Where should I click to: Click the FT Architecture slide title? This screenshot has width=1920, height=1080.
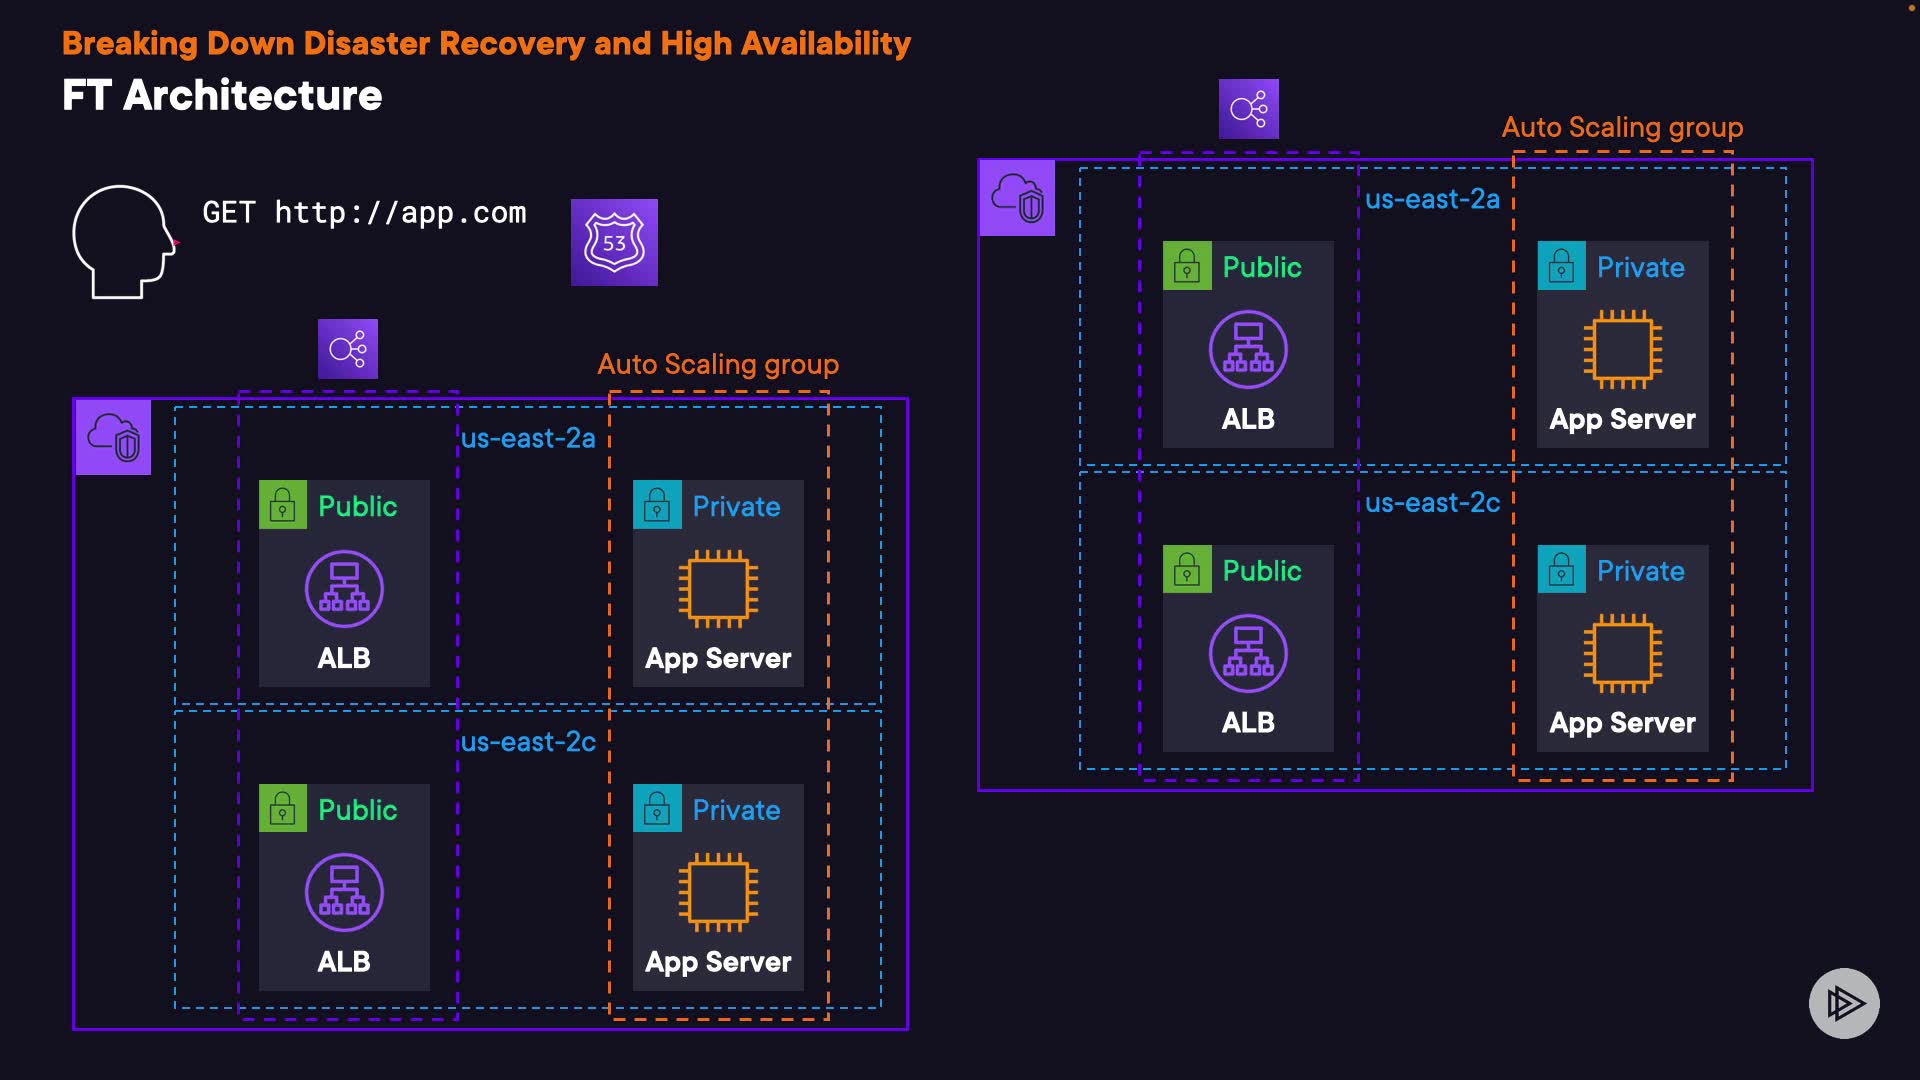tap(222, 96)
